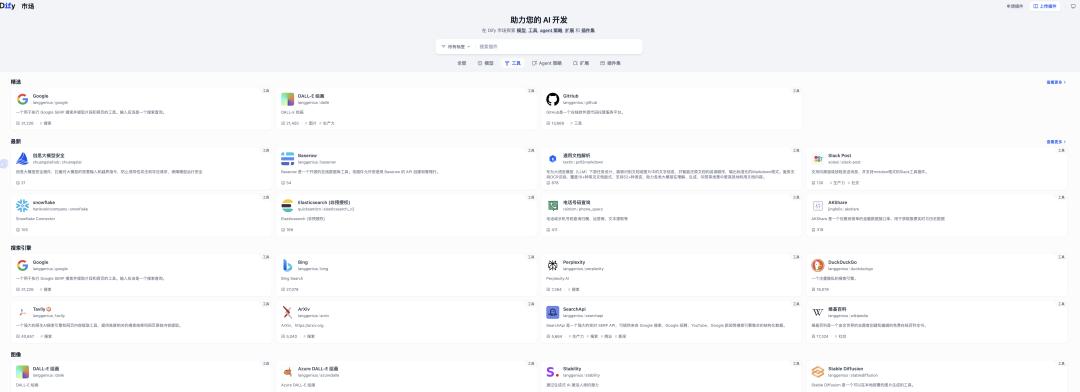Open the Dify logo home link

point(8,6)
